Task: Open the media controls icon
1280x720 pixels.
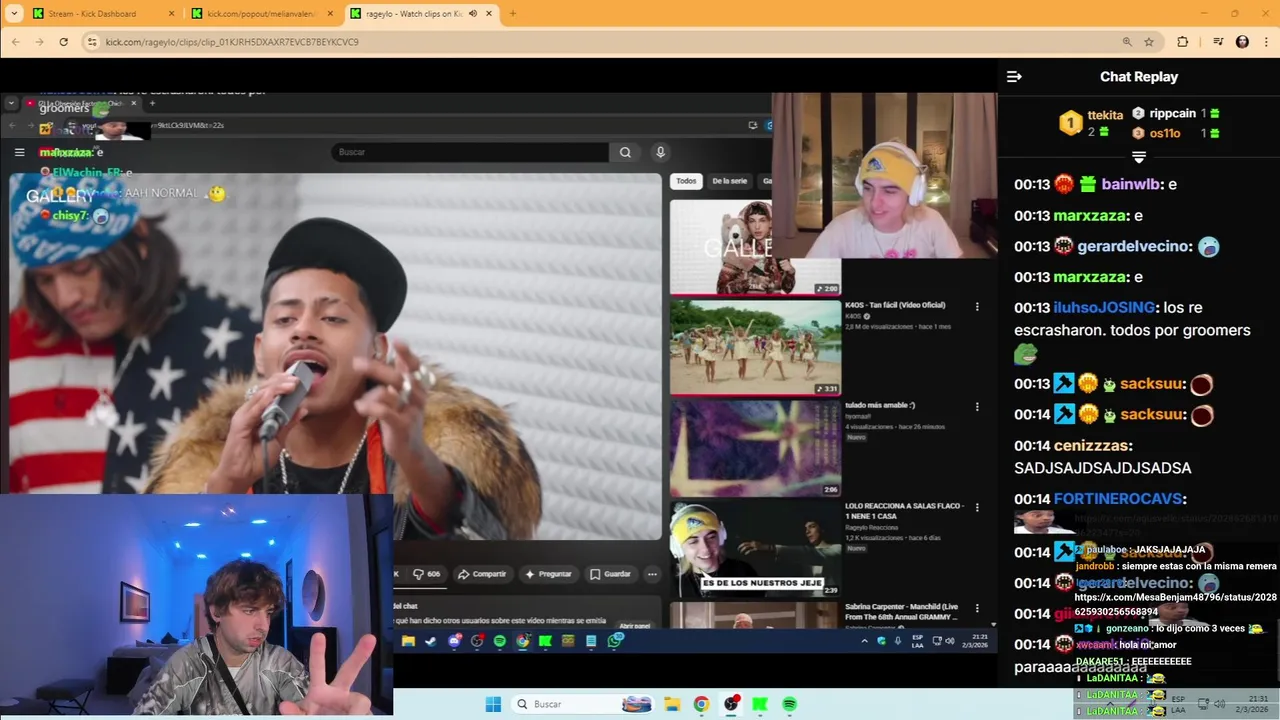Action: coord(1218,42)
